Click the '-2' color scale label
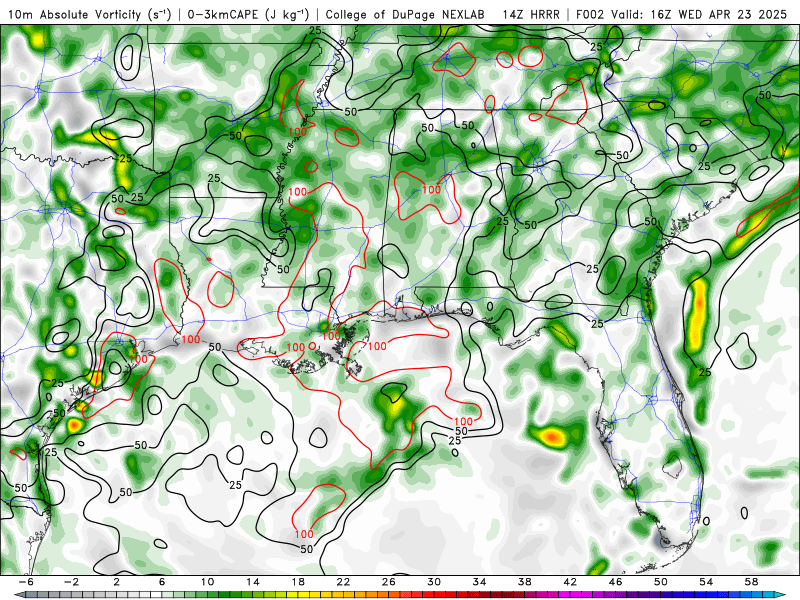 coord(71,582)
